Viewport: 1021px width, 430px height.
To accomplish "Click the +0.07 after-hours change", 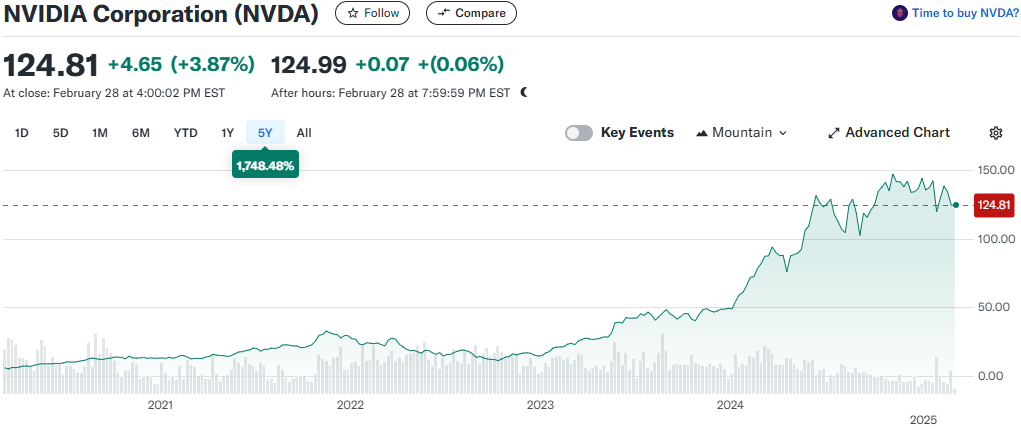I will click(383, 64).
